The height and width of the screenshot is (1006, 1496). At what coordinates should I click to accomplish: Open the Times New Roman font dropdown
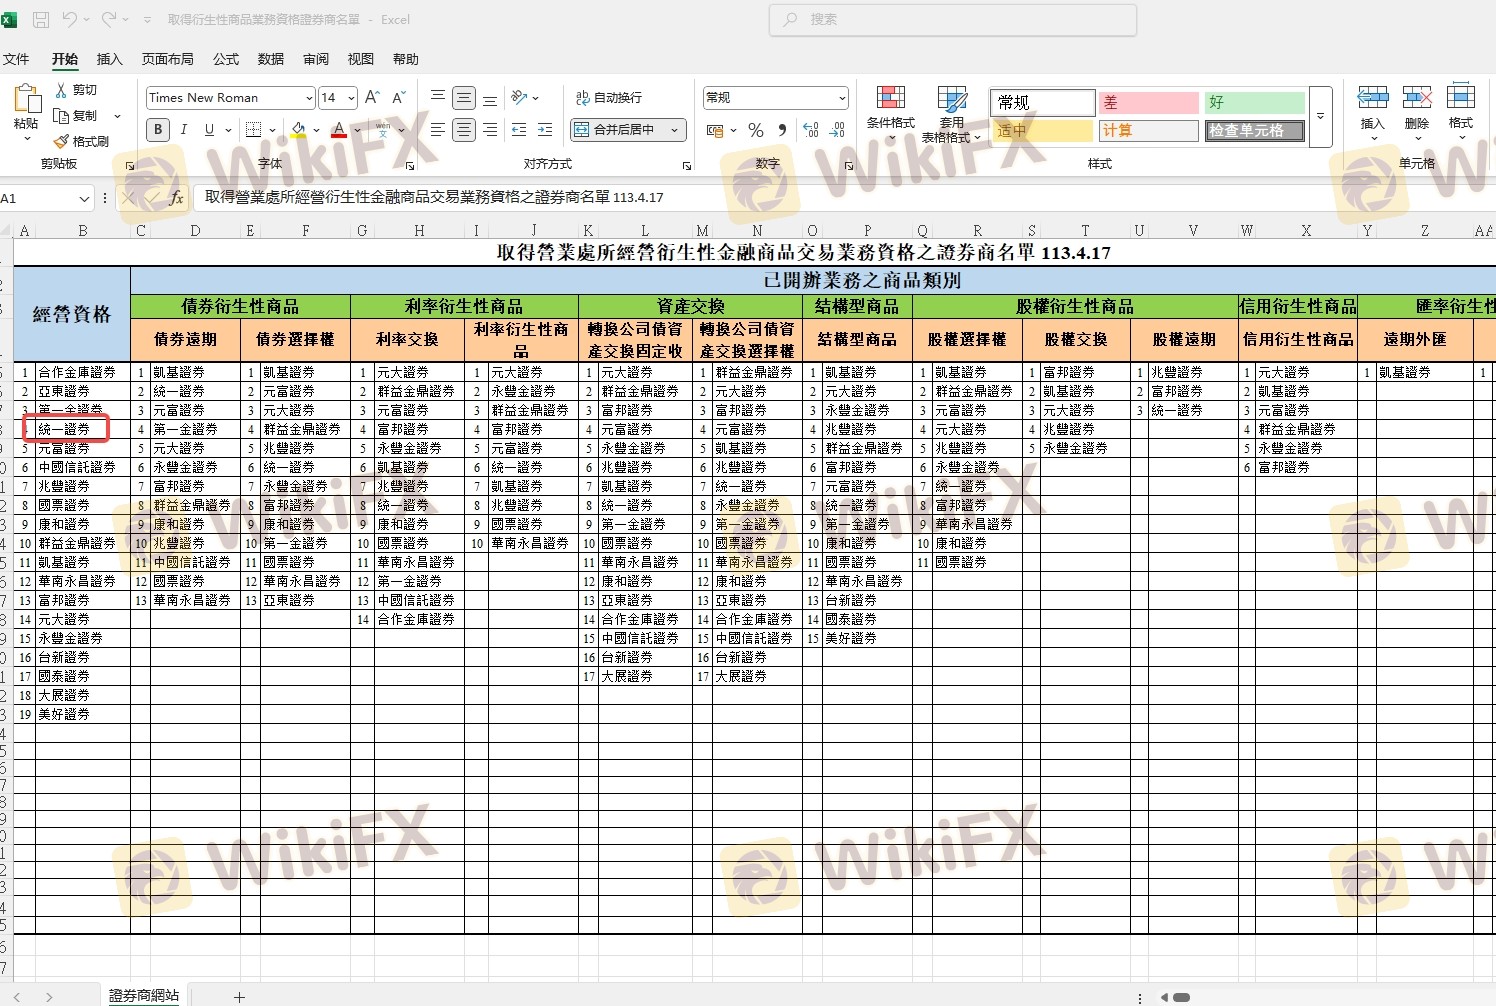(x=308, y=98)
